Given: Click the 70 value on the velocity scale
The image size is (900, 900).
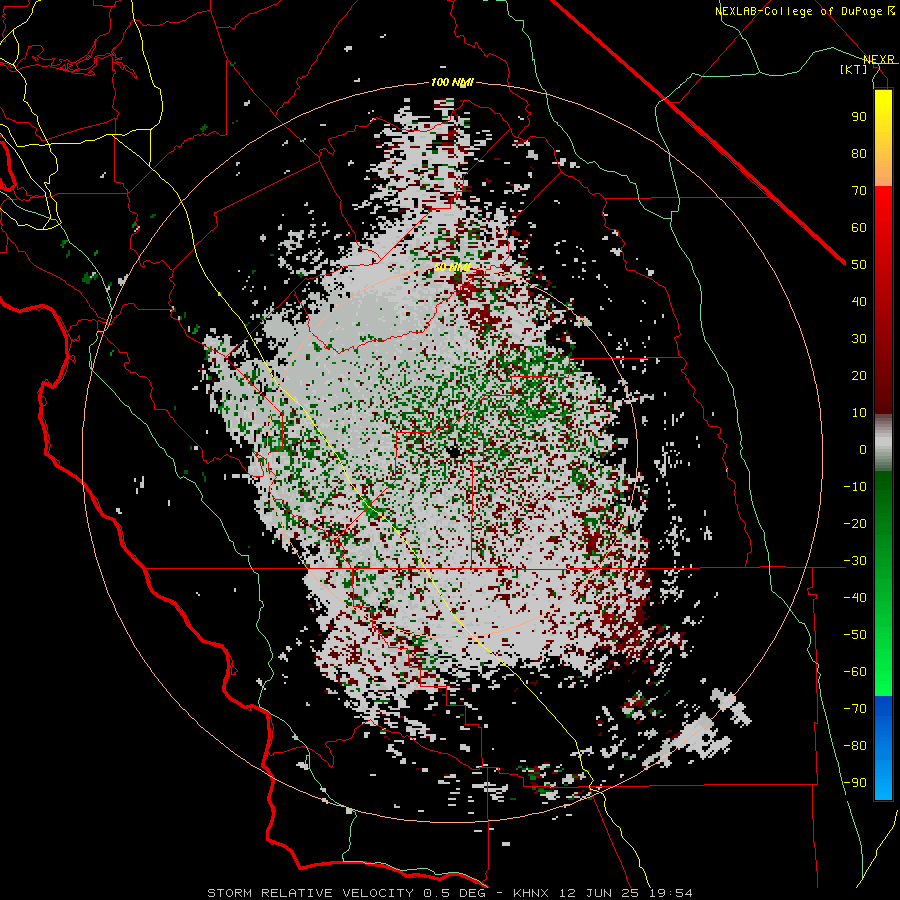Looking at the screenshot, I should pyautogui.click(x=859, y=191).
